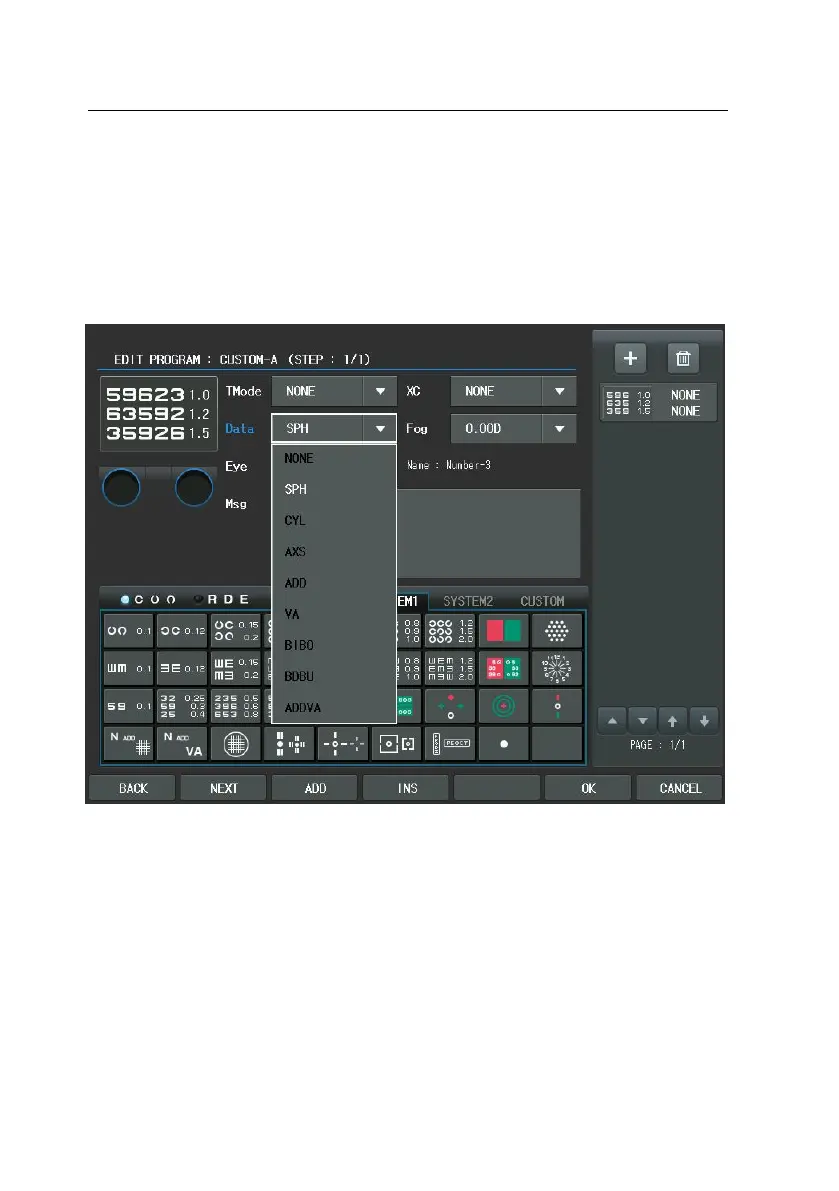Click the NEXT button
This screenshot has height=1191, width=839.
[x=224, y=788]
